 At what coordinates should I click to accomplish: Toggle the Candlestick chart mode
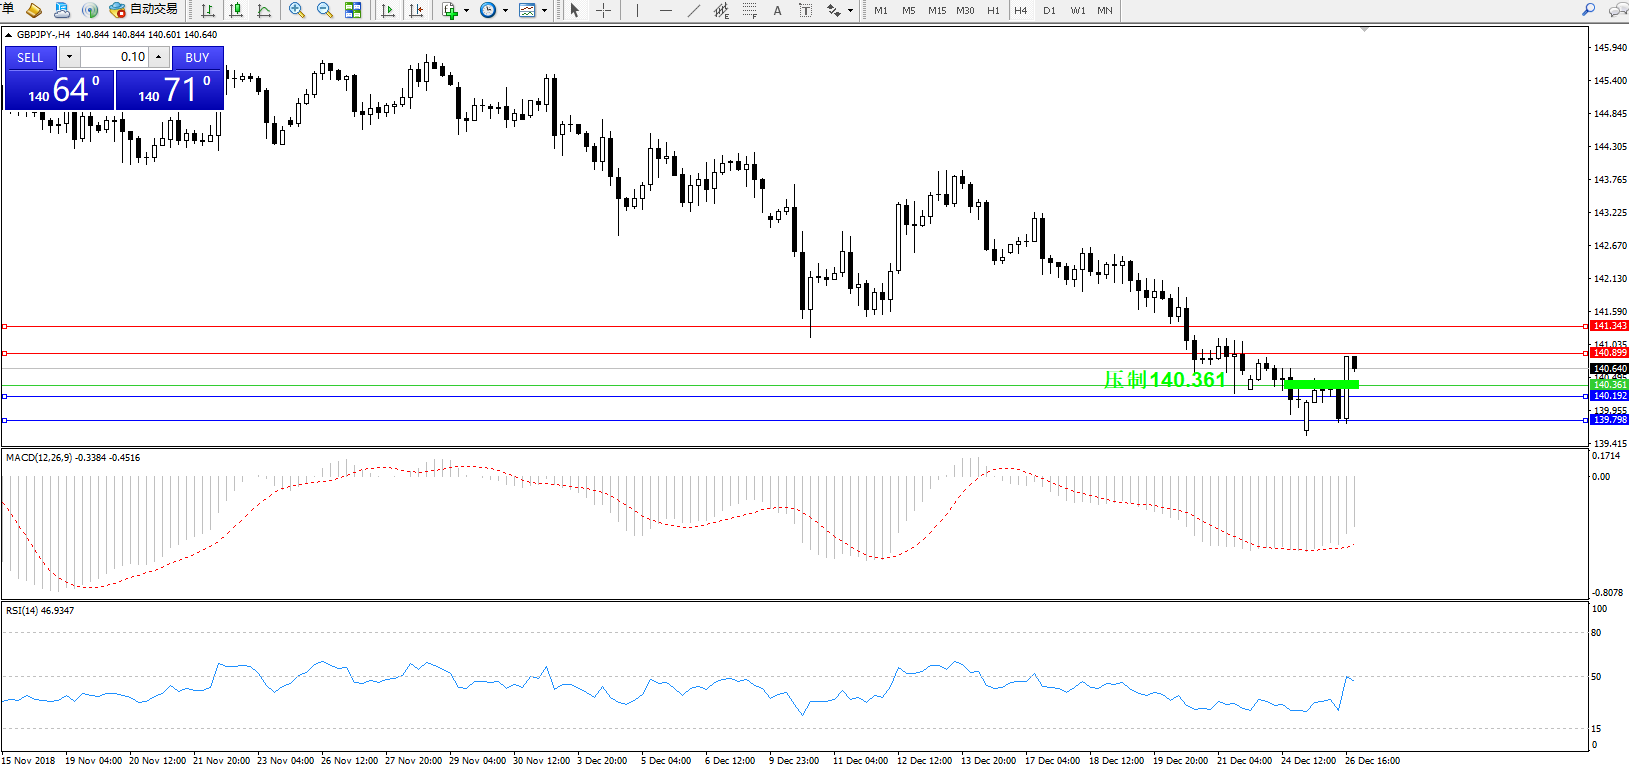(x=236, y=10)
